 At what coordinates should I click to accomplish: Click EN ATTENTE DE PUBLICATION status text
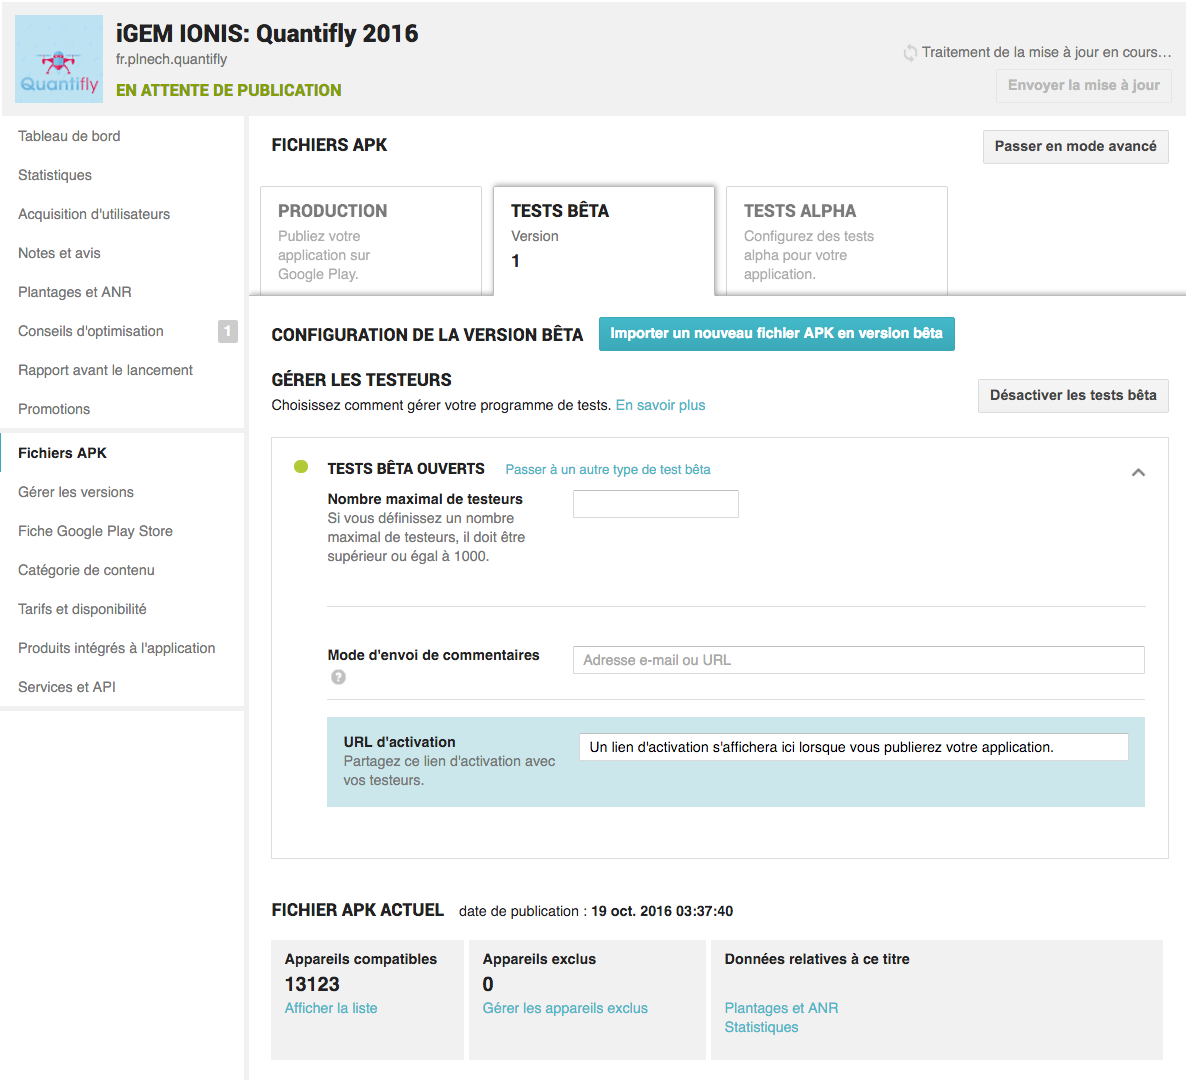(x=228, y=91)
